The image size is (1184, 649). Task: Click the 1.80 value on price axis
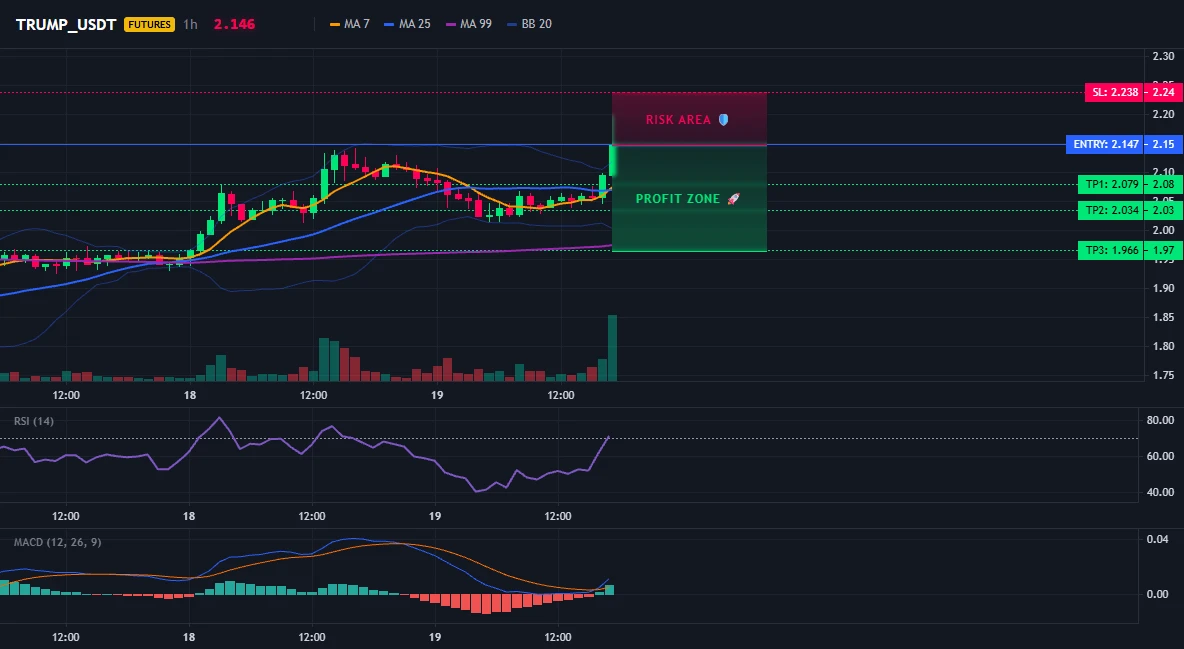click(x=1163, y=346)
